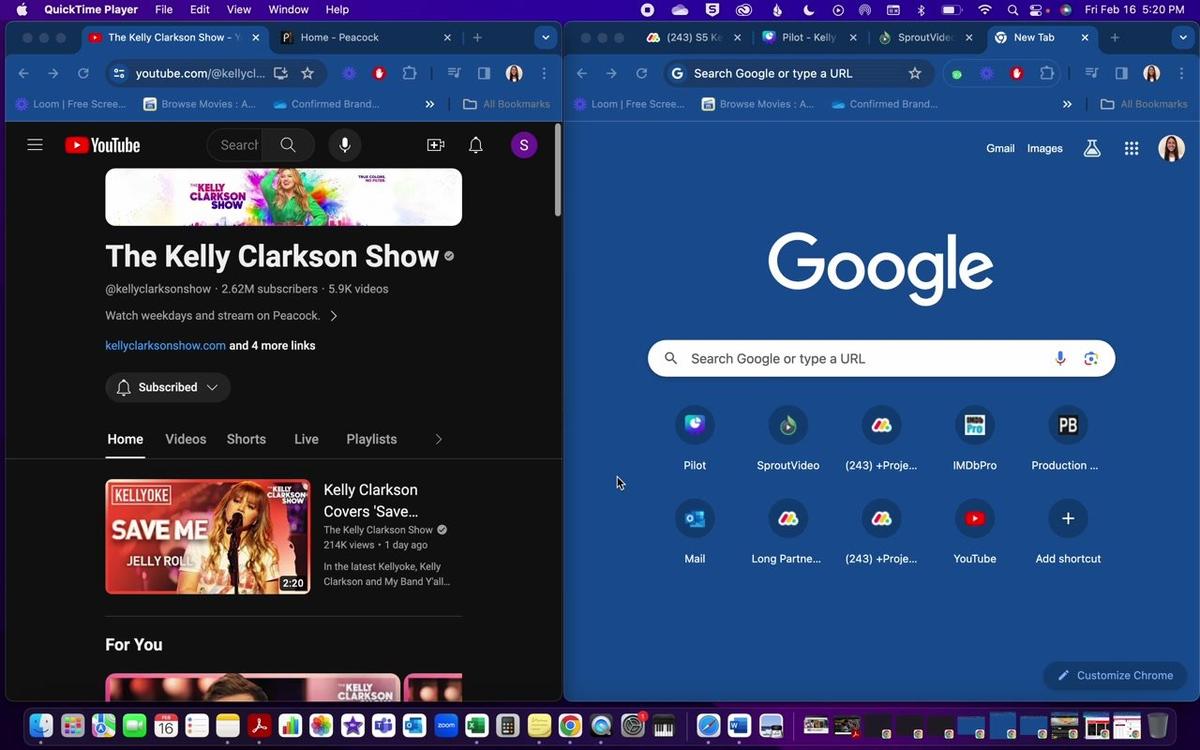Reload the YouTube page

83,73
